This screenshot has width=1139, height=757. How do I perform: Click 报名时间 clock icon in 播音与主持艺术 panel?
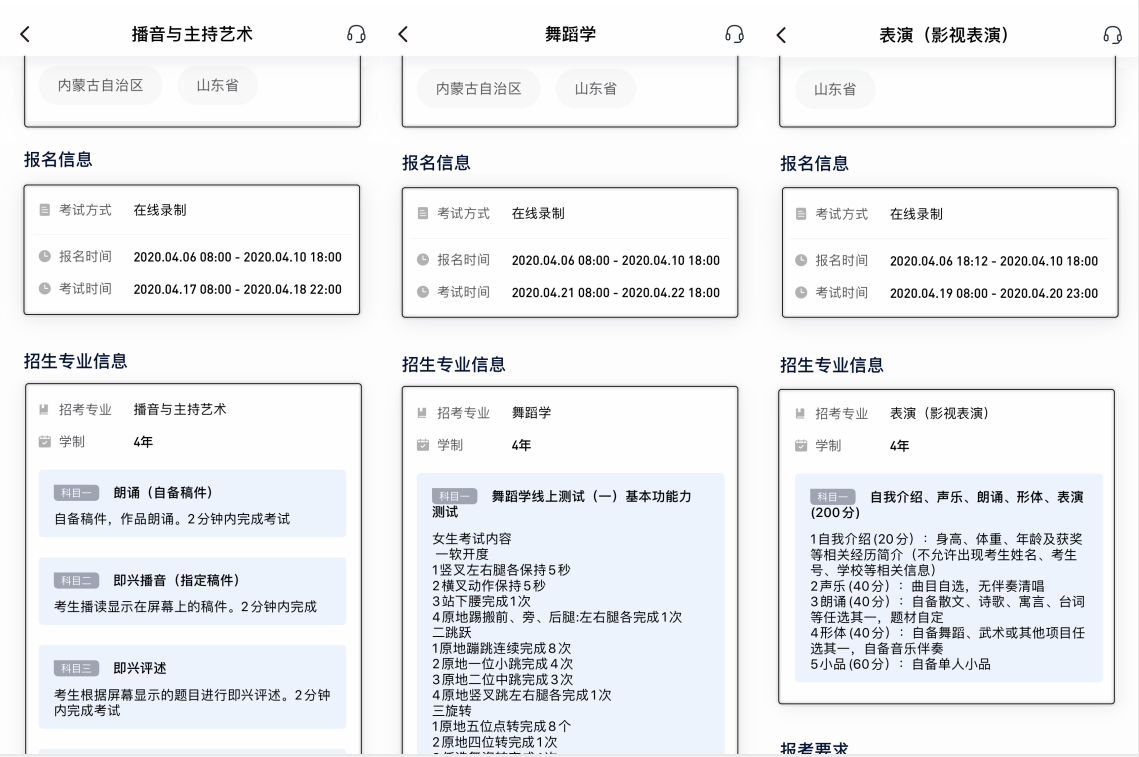pos(45,256)
